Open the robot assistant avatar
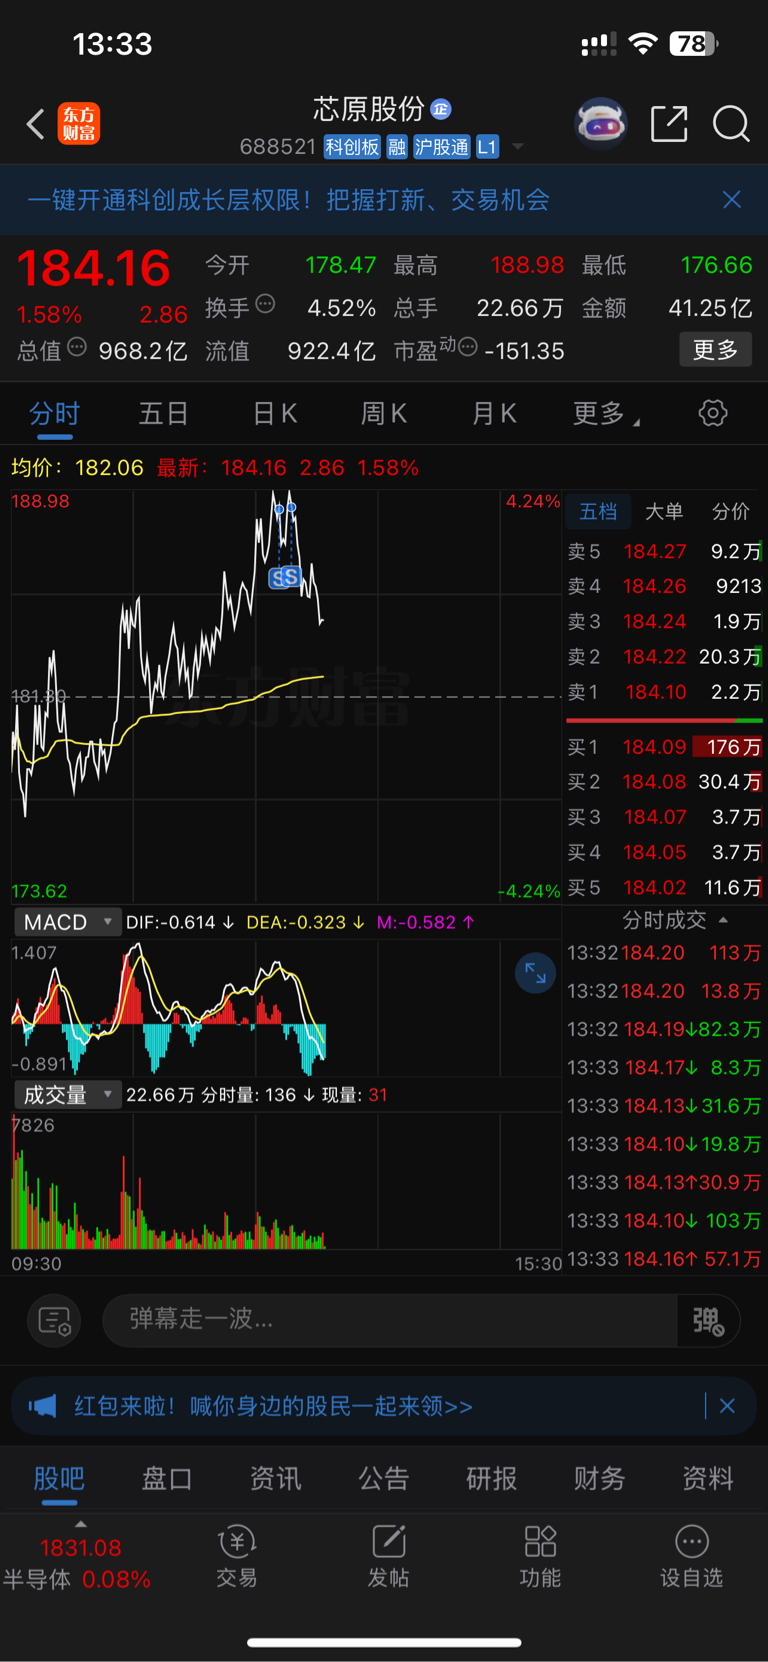Viewport: 768px width, 1662px height. point(601,123)
